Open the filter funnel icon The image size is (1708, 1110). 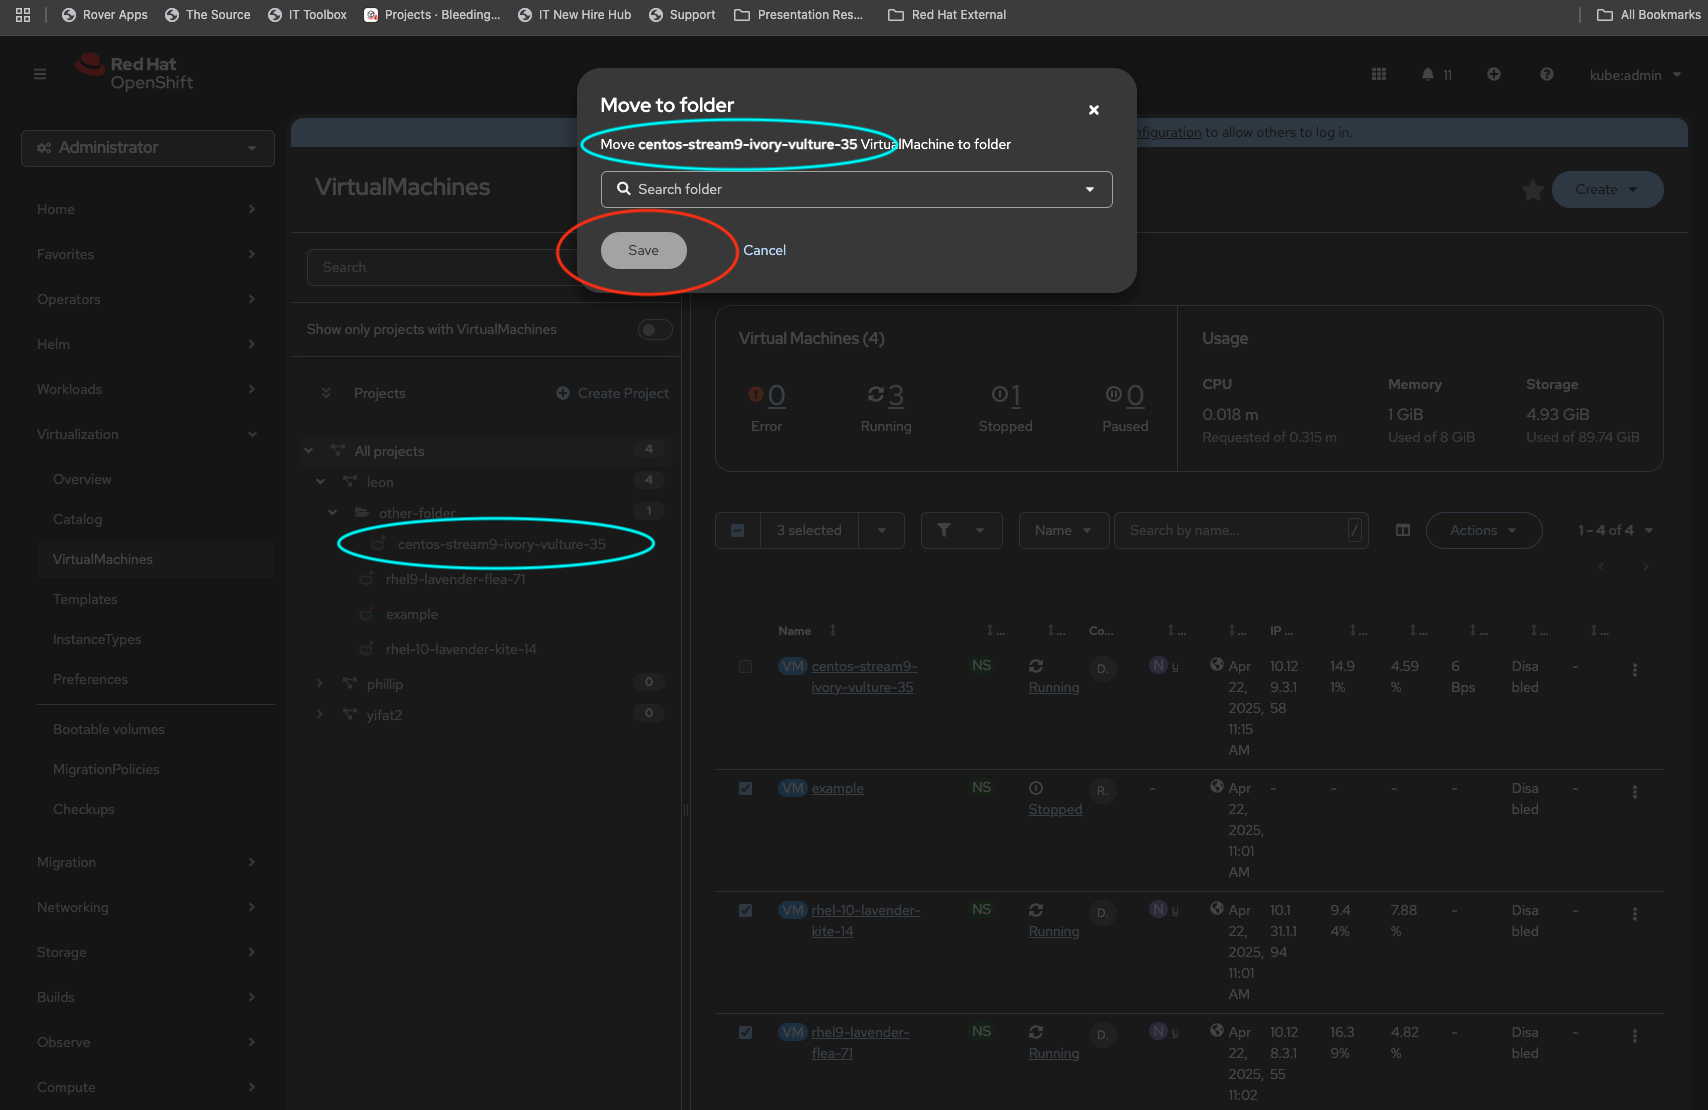pos(944,530)
